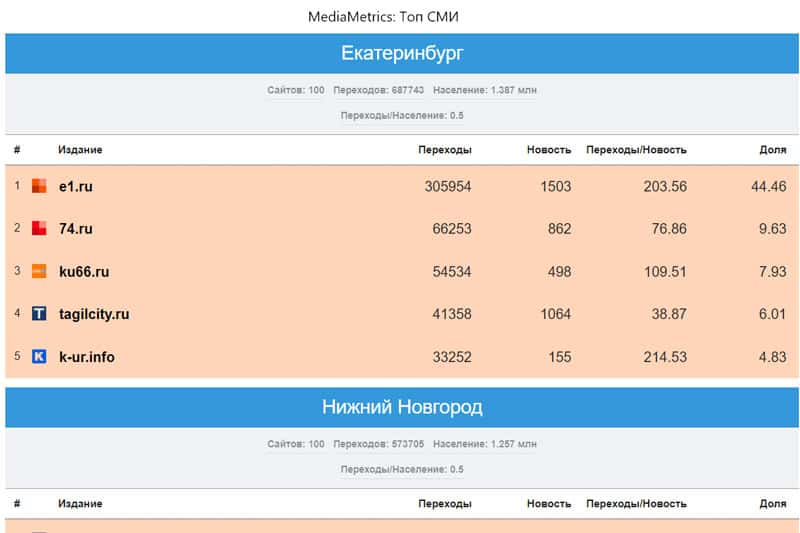800x533 pixels.
Task: Click 'Переходы/Население: 0.5' under Екатеринбург
Action: [402, 116]
